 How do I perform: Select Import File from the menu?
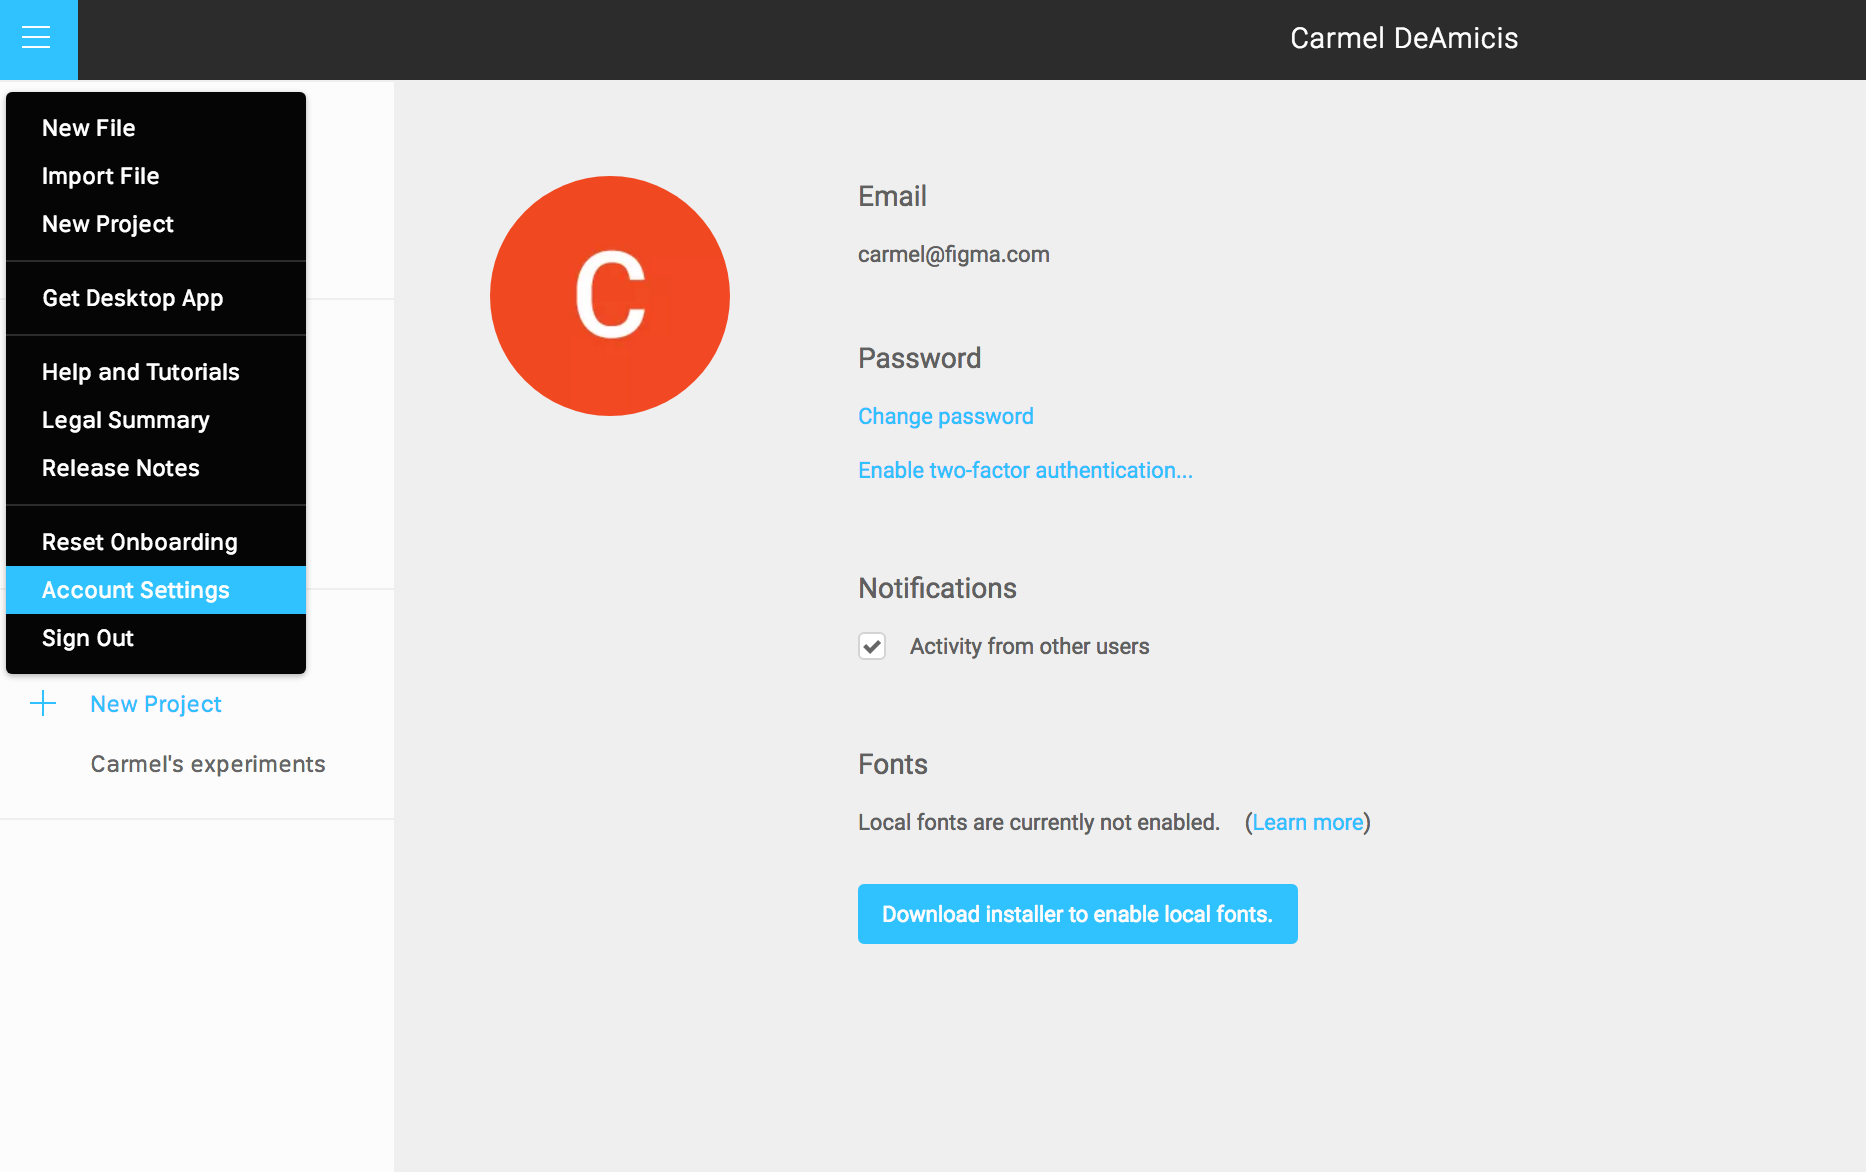click(x=100, y=175)
